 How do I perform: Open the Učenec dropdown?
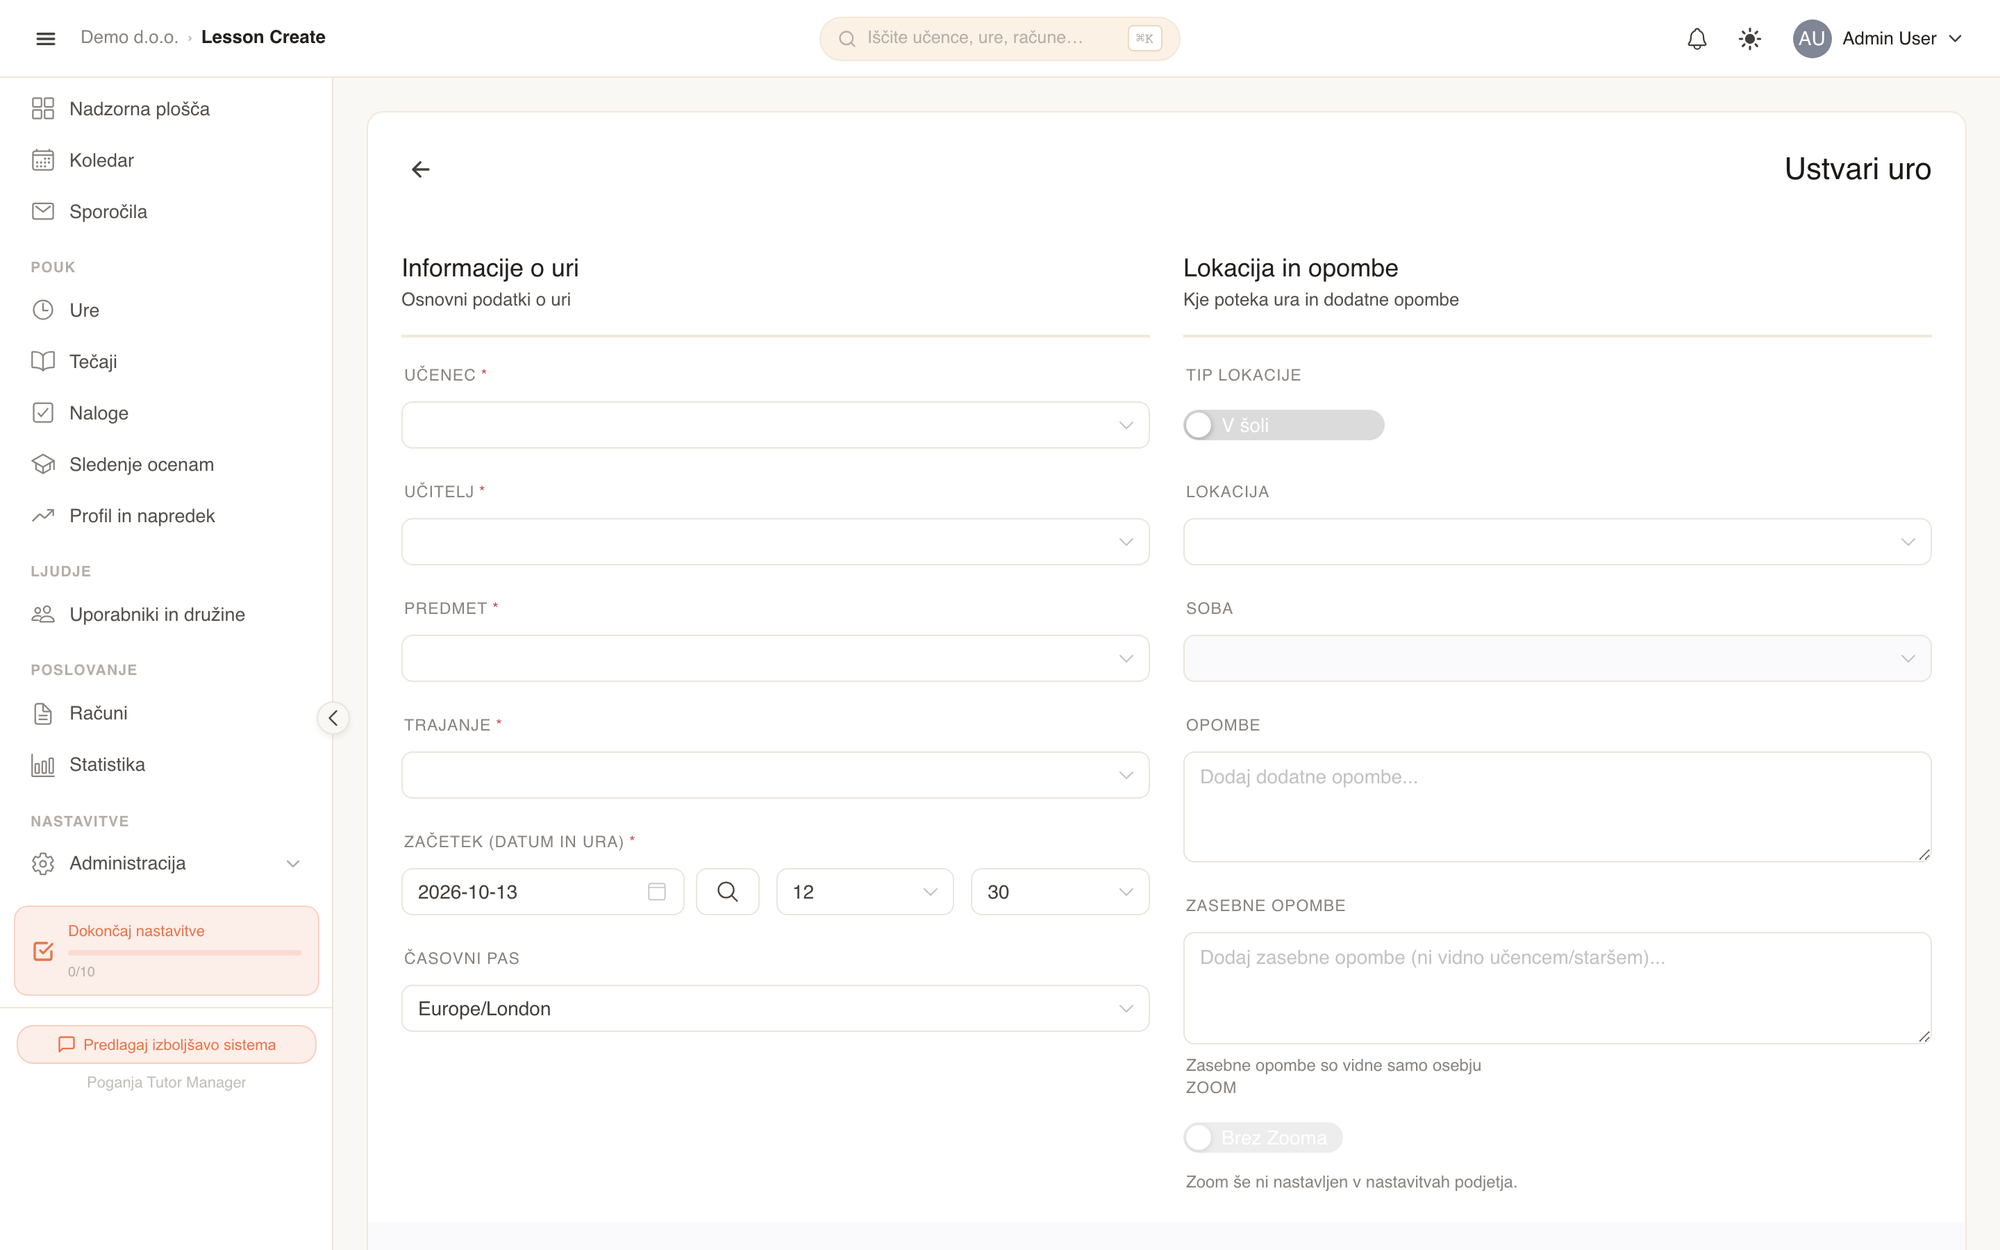[x=775, y=425]
